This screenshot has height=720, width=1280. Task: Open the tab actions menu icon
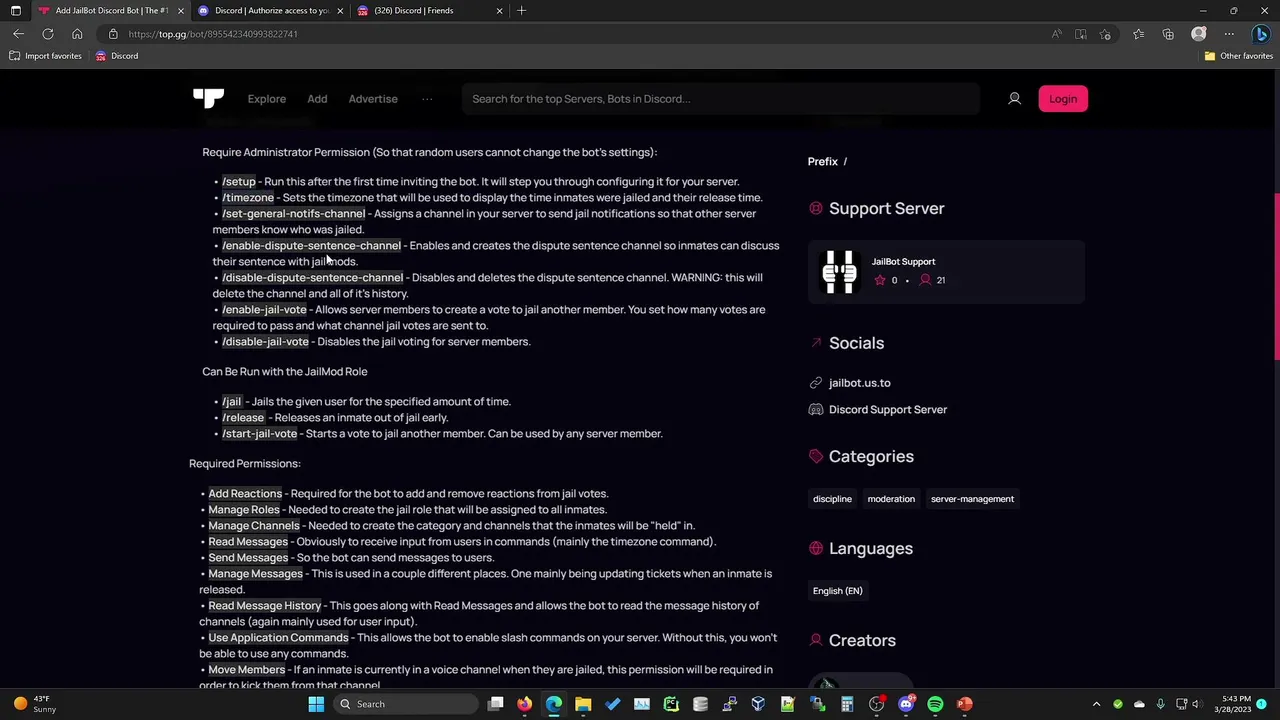point(15,10)
